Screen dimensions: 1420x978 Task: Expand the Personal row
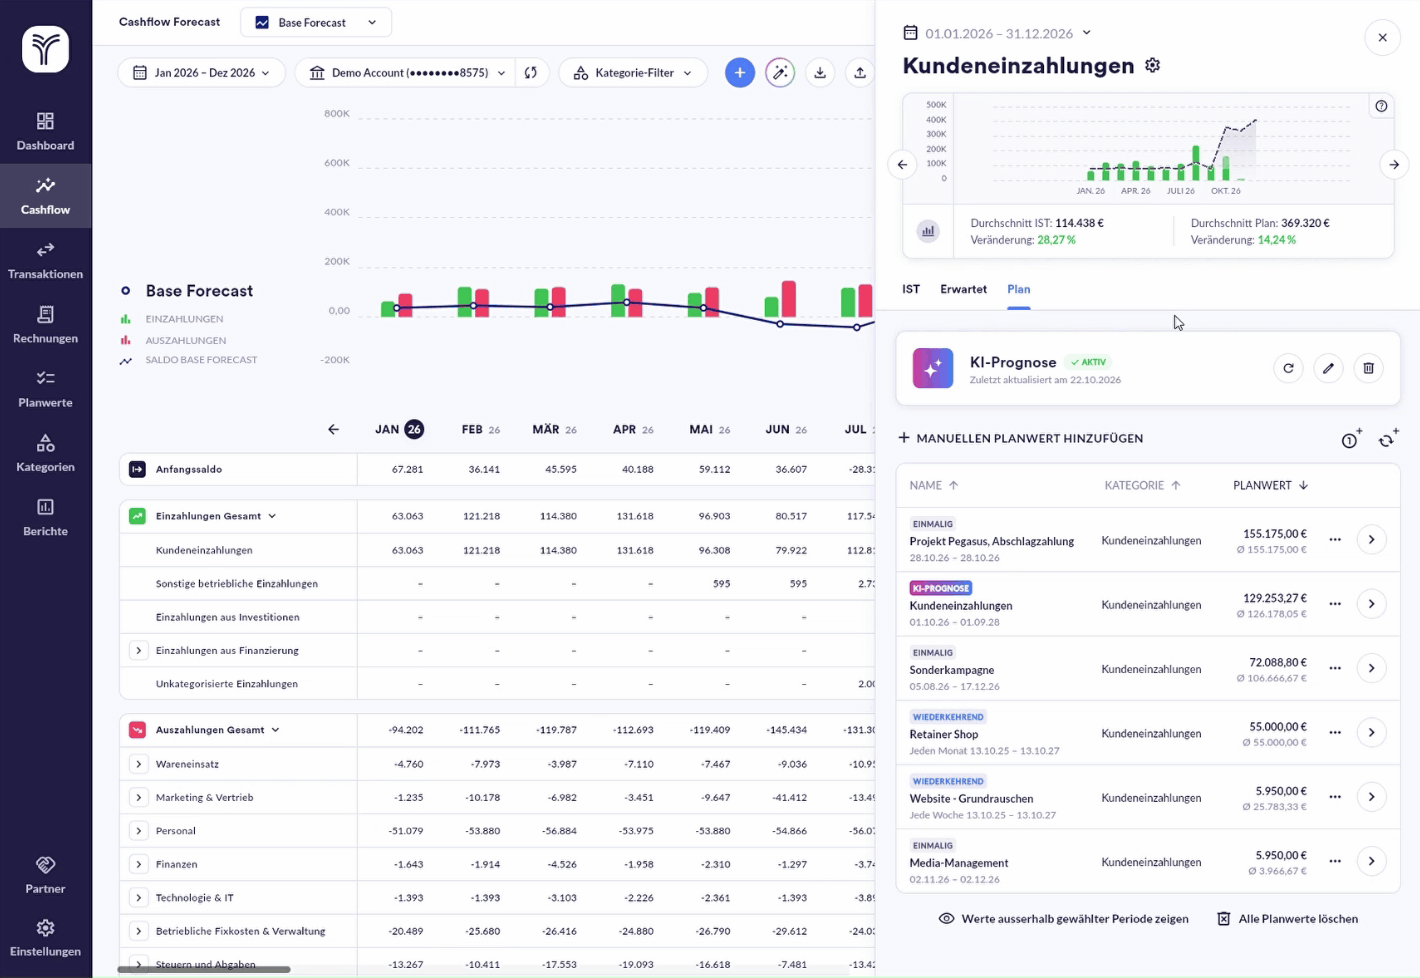click(139, 831)
